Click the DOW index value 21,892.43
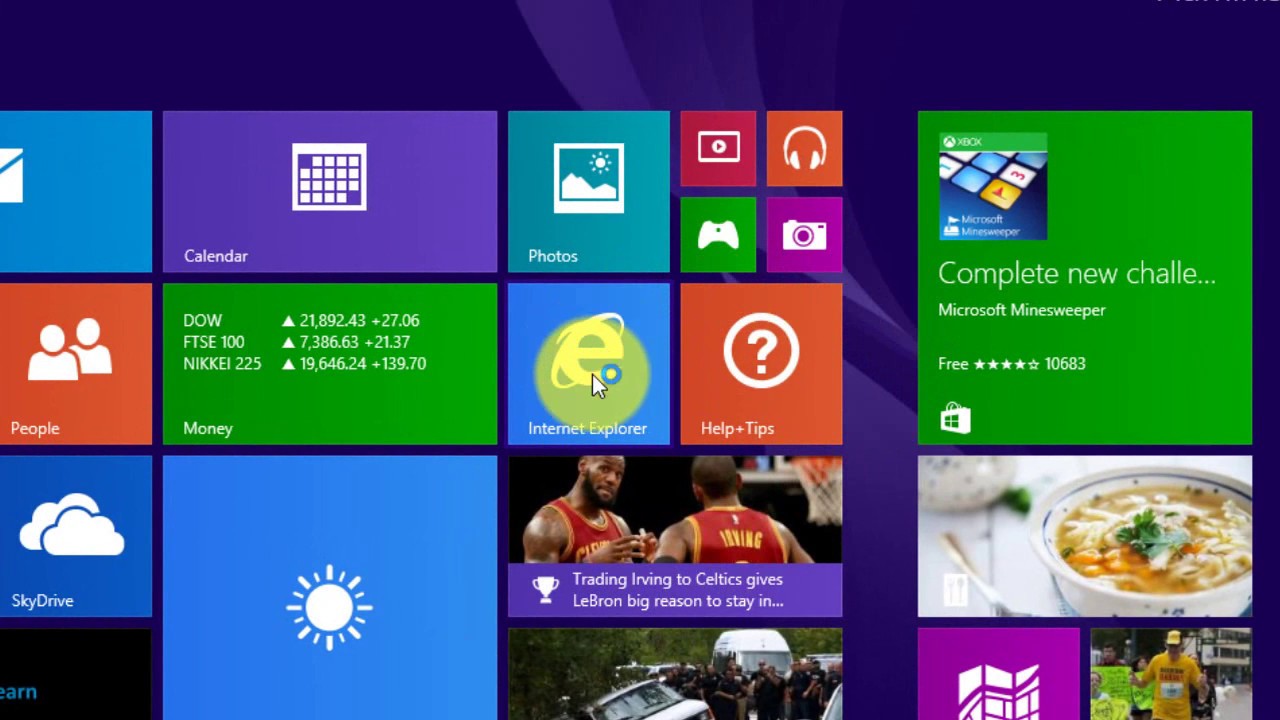 332,321
